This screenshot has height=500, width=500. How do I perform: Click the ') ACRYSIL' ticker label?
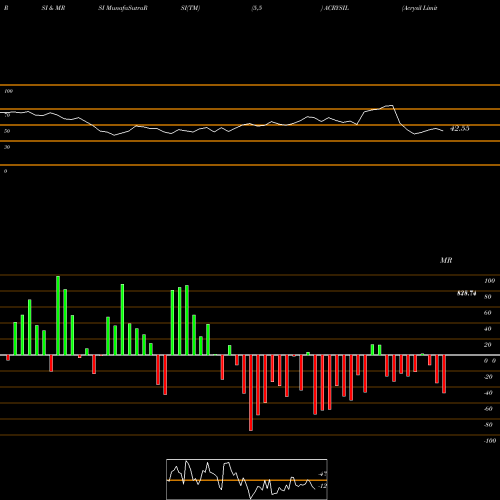click(335, 8)
